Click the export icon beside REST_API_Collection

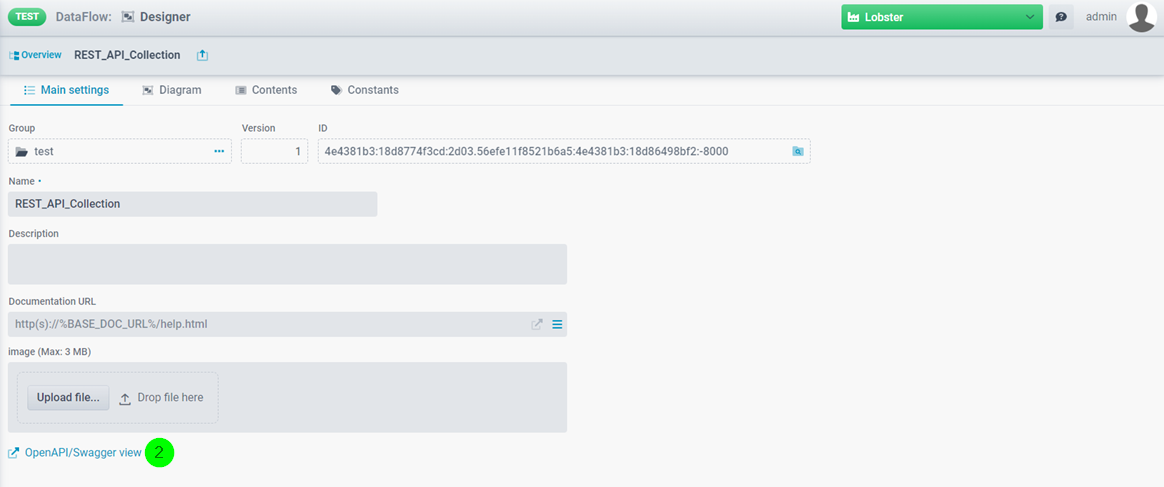click(203, 55)
